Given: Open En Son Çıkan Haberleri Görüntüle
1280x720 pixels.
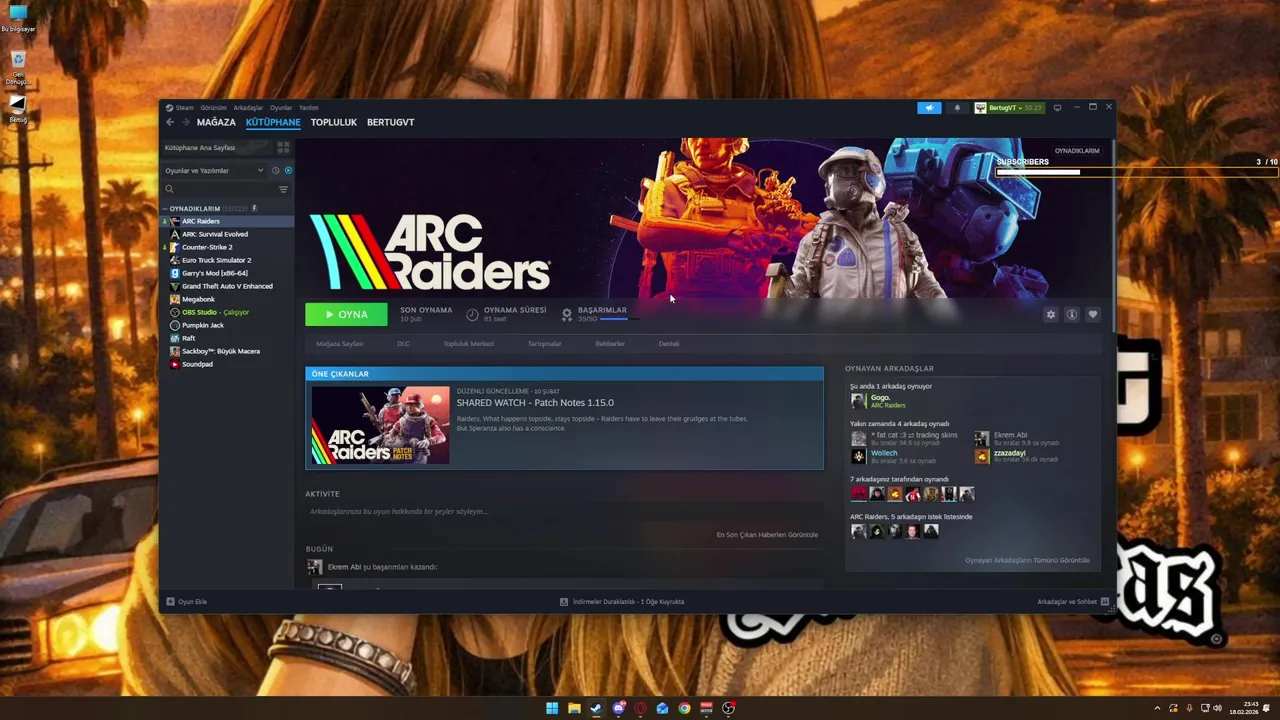Looking at the screenshot, I should pos(767,535).
